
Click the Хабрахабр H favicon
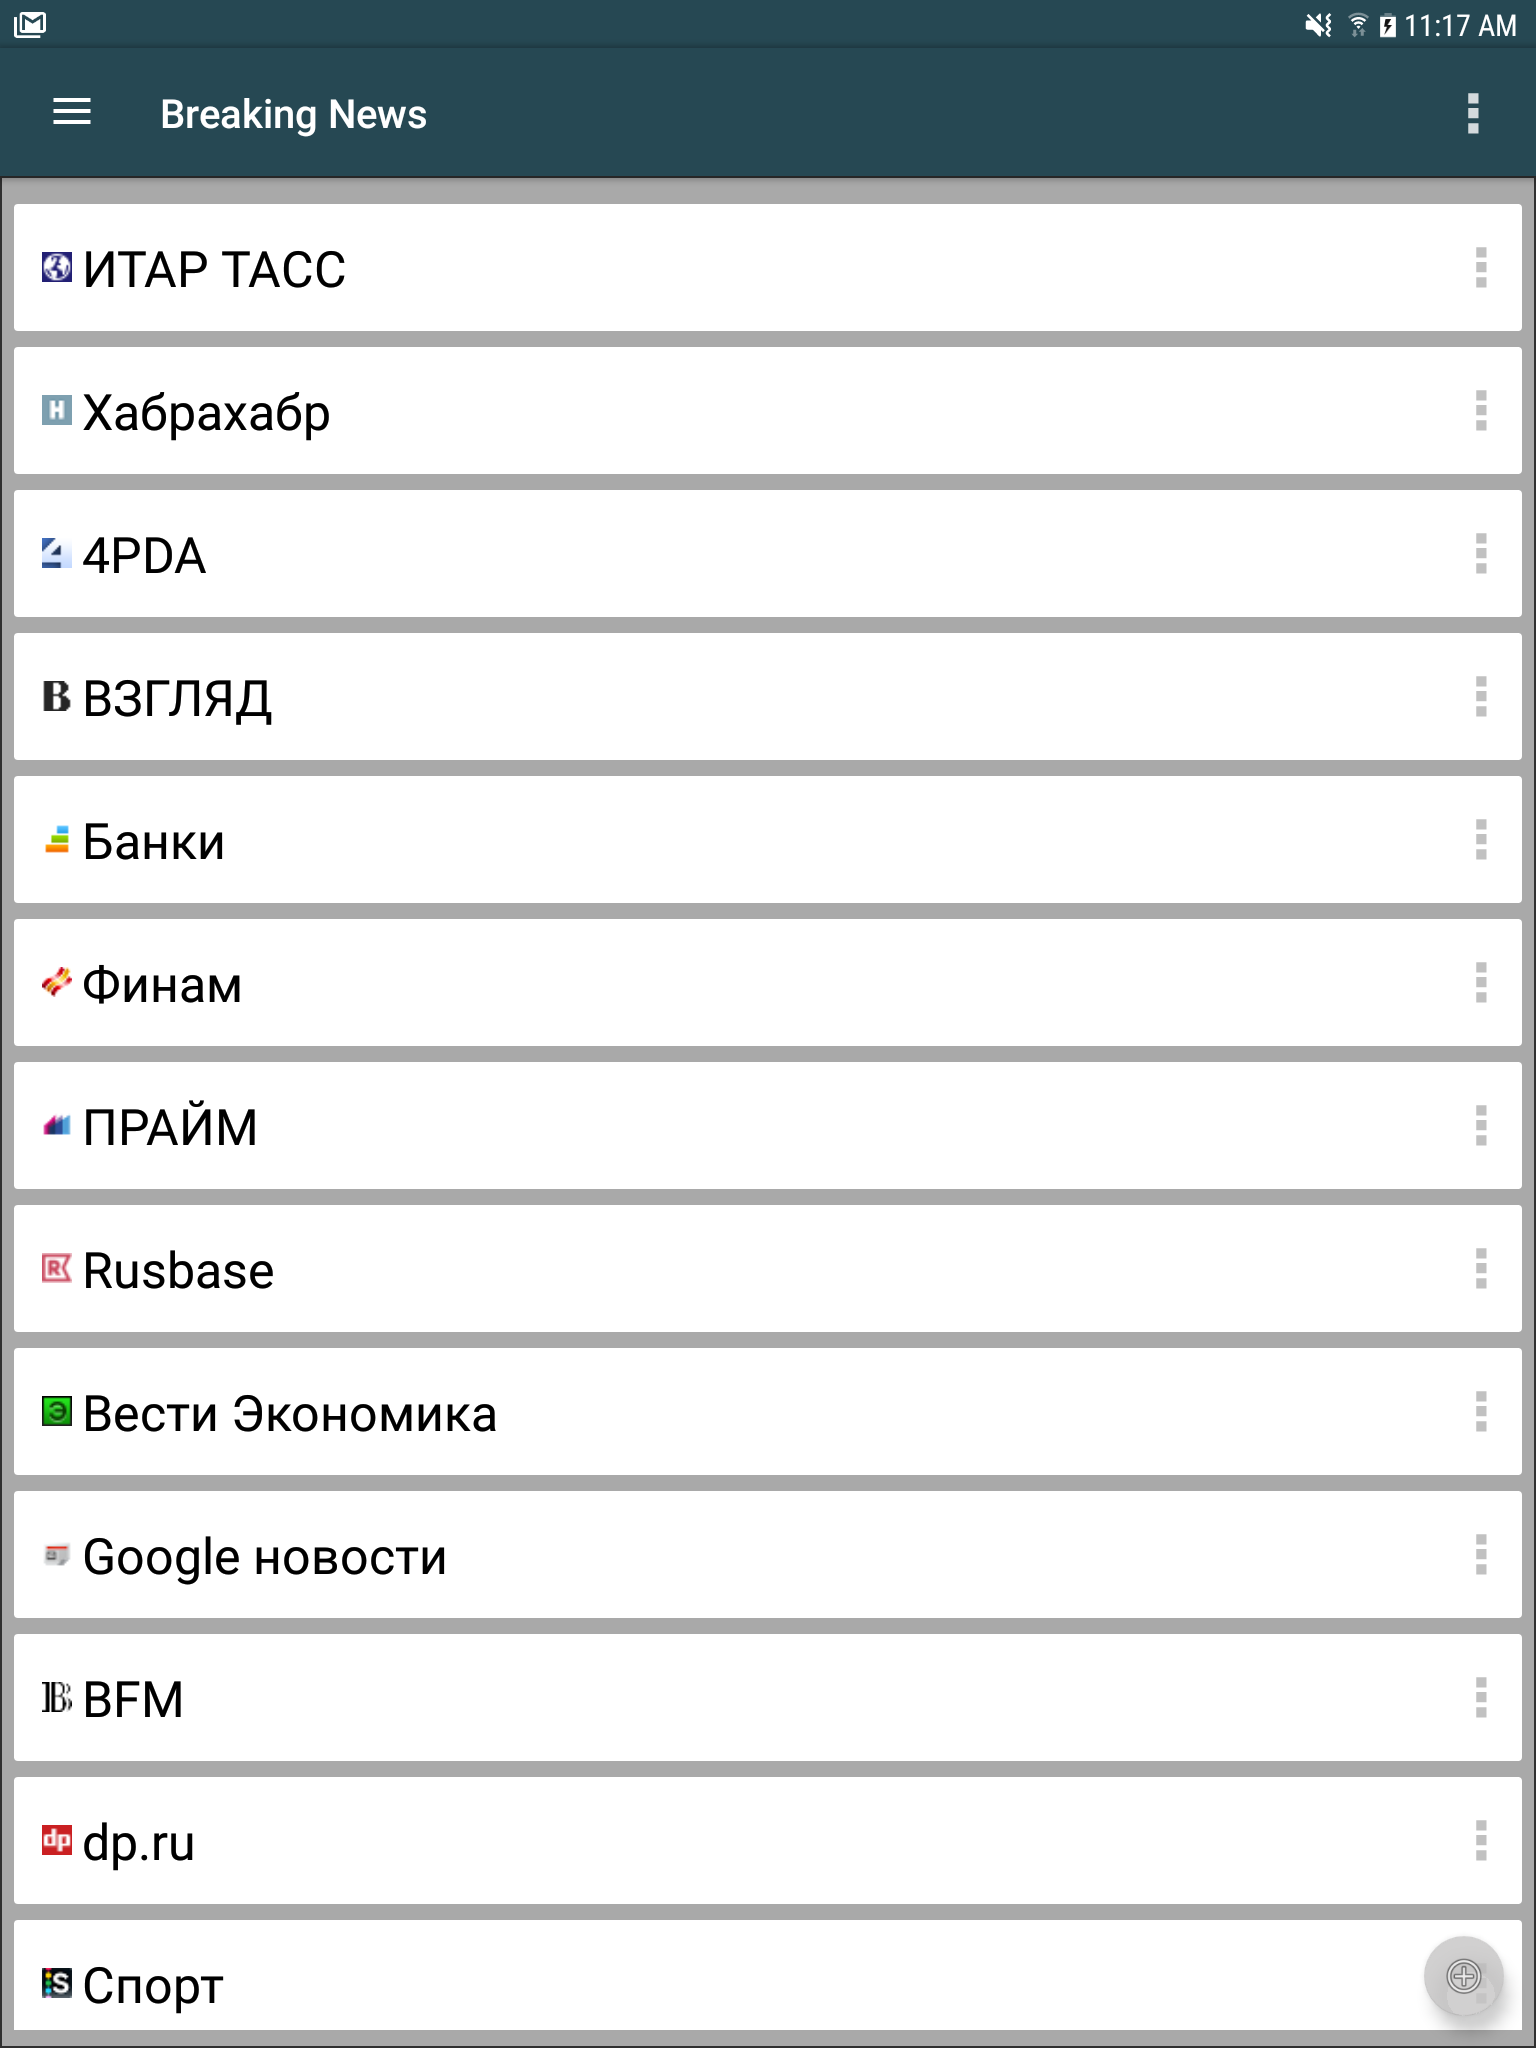click(57, 410)
